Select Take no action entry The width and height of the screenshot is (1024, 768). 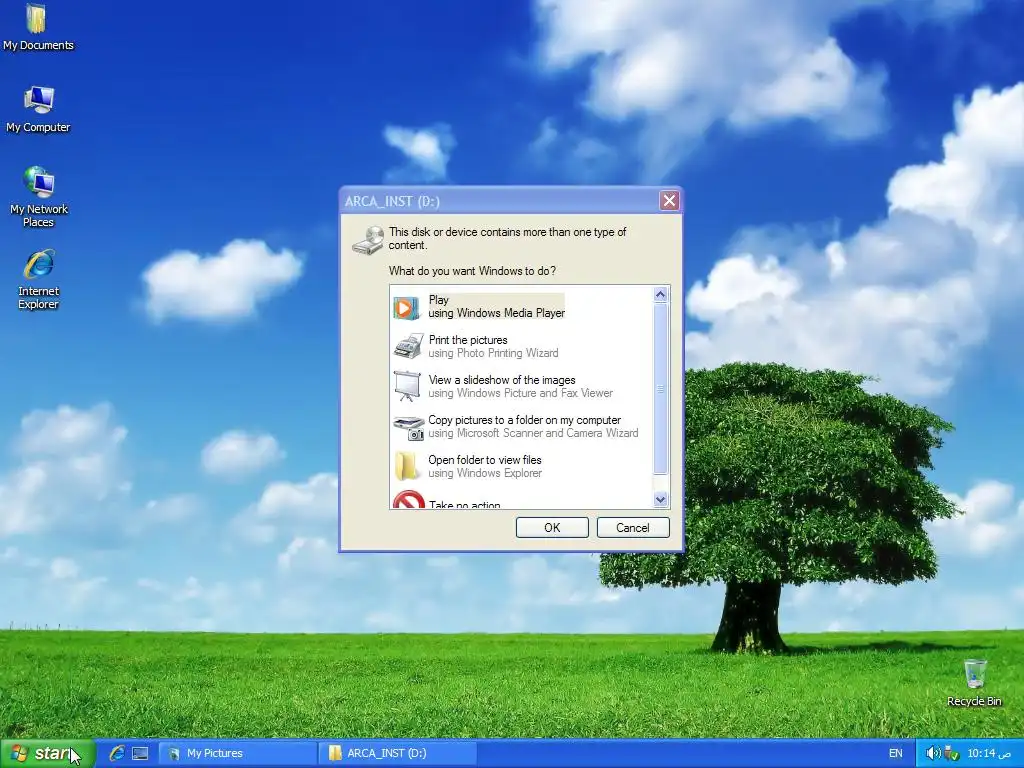[x=522, y=498]
